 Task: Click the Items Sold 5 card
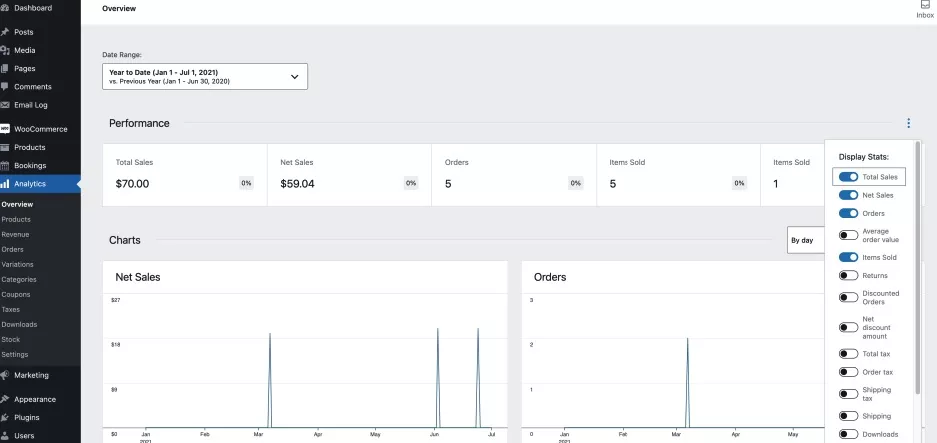678,175
